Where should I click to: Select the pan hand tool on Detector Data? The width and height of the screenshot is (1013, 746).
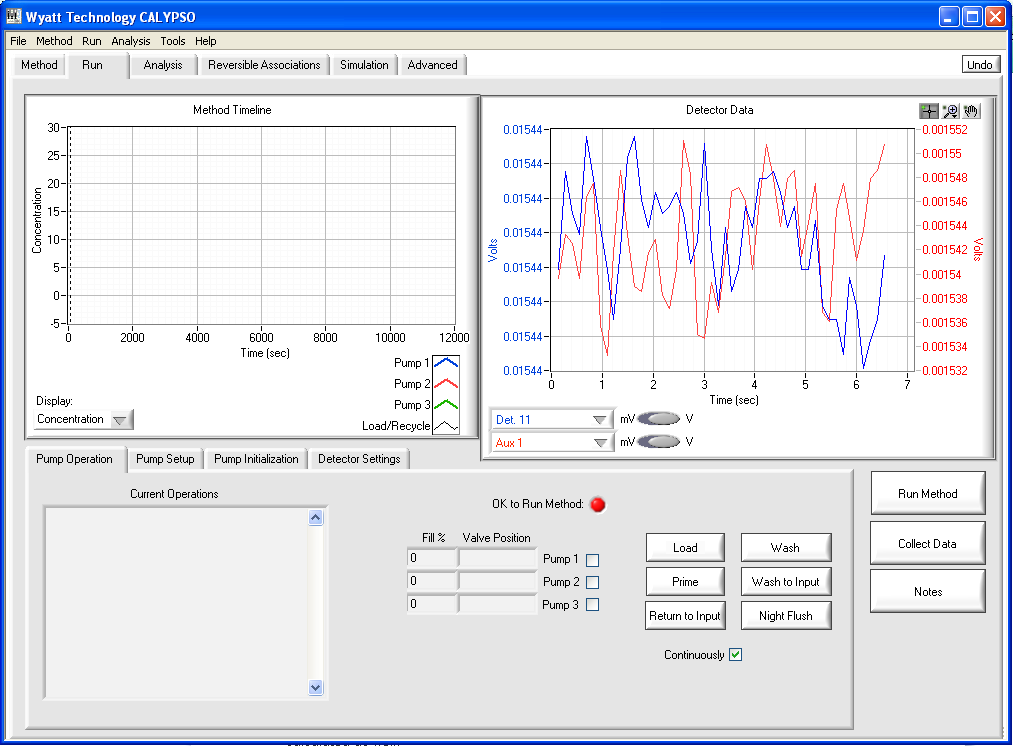point(971,111)
